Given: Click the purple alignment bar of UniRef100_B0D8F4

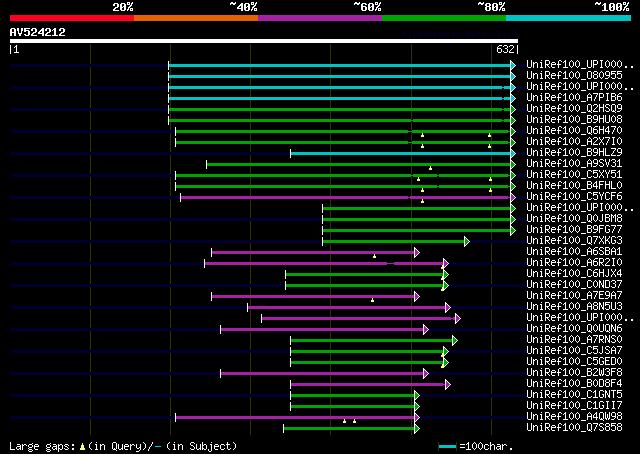Looking at the screenshot, I should 368,385.
